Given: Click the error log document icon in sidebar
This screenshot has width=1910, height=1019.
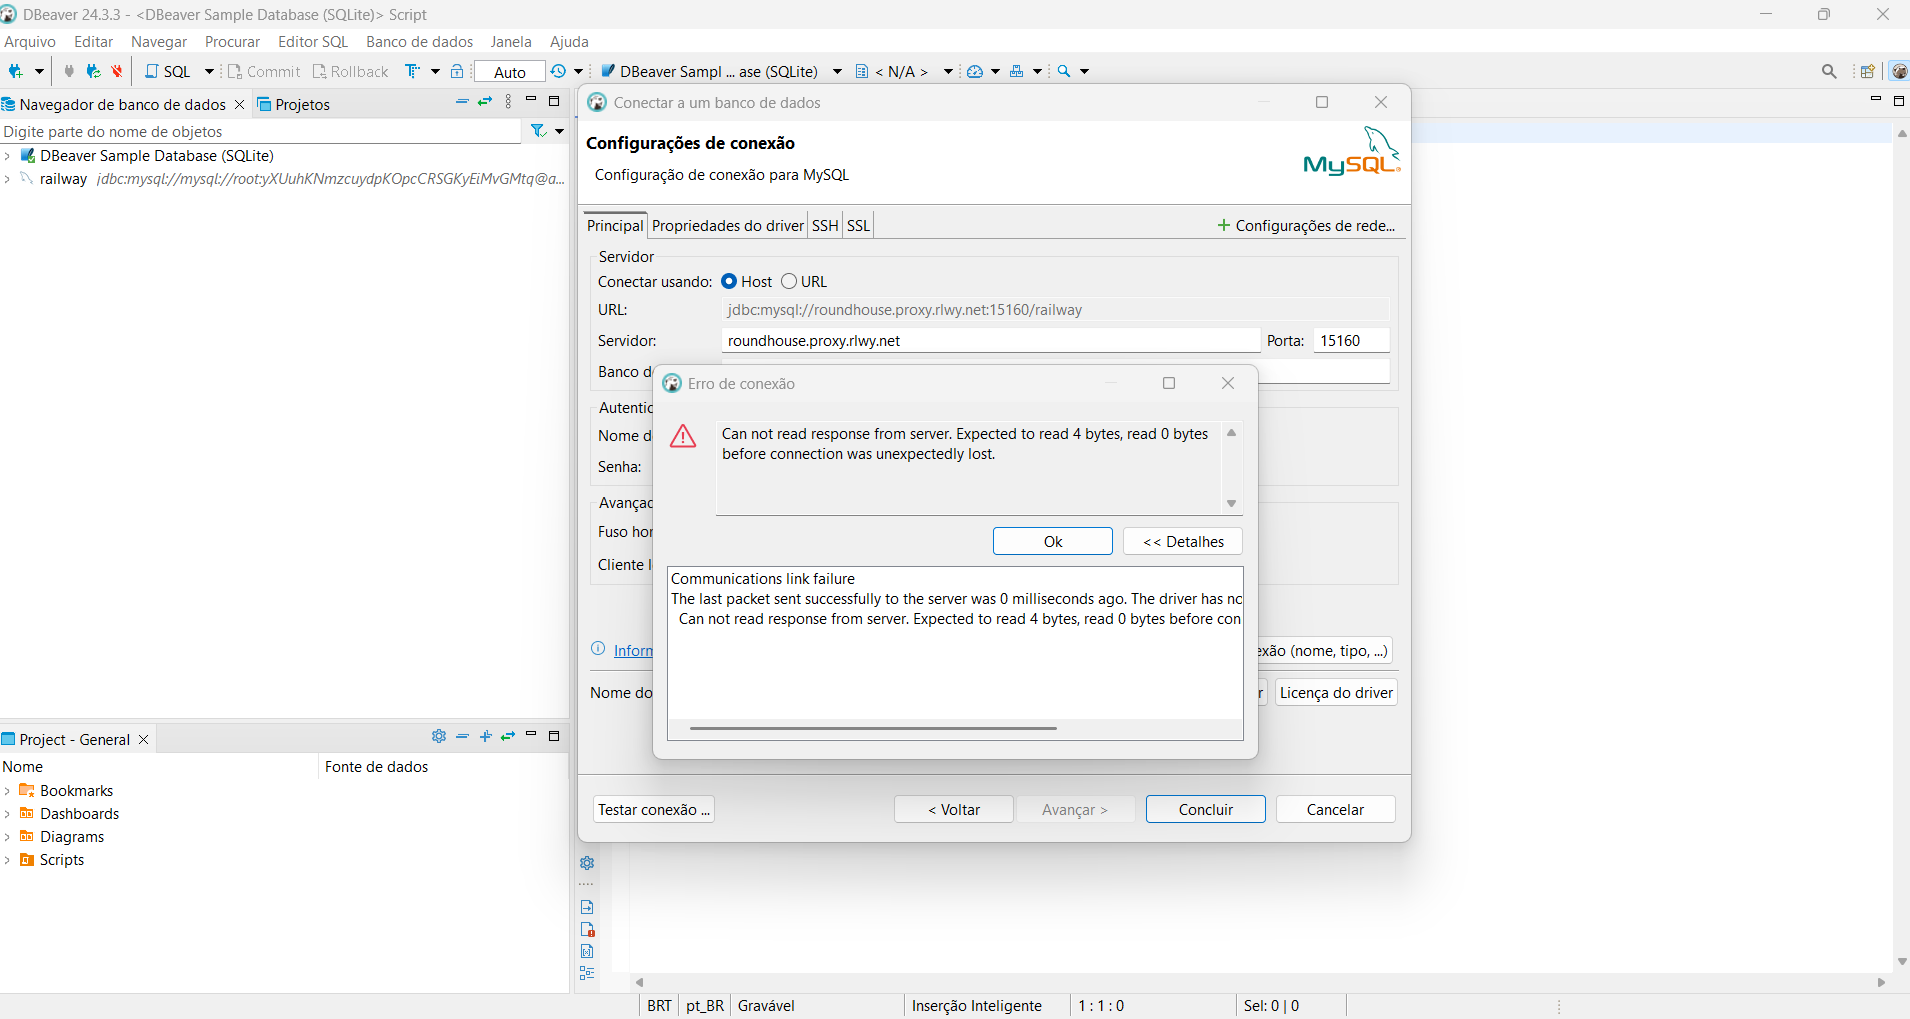Looking at the screenshot, I should click(x=587, y=929).
